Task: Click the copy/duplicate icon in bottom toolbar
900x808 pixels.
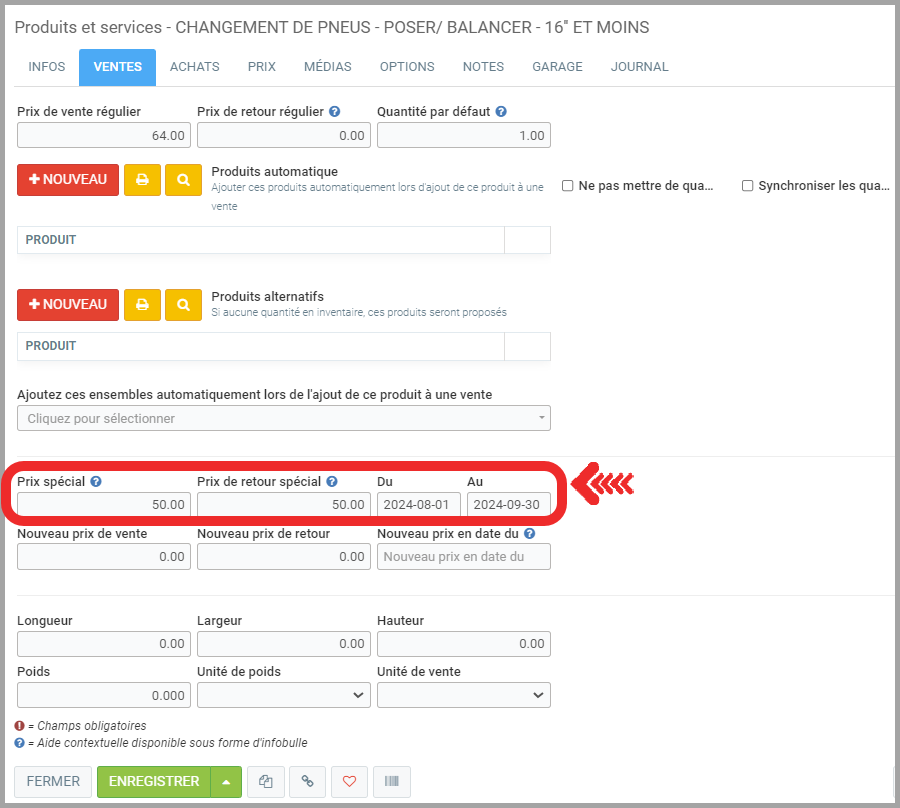Action: point(266,782)
